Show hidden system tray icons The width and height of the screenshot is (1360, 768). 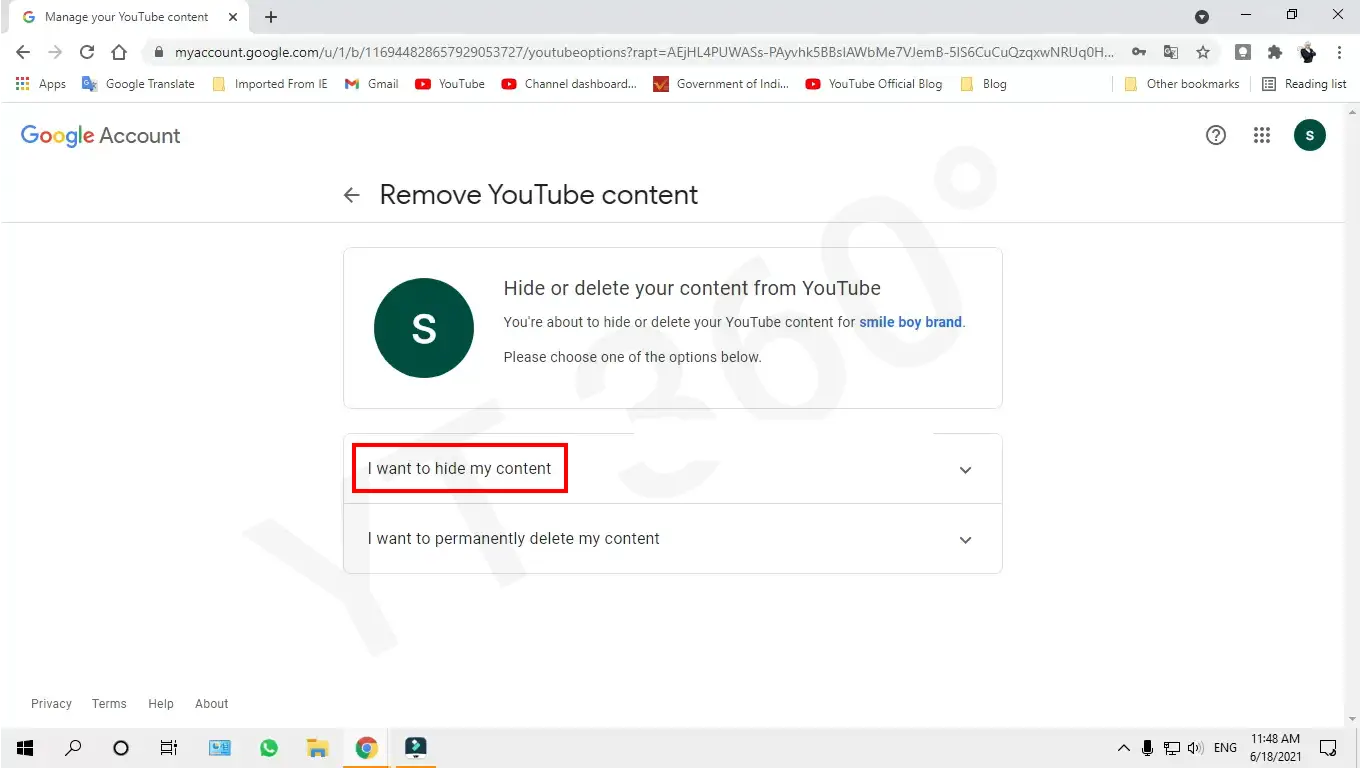click(x=1124, y=748)
